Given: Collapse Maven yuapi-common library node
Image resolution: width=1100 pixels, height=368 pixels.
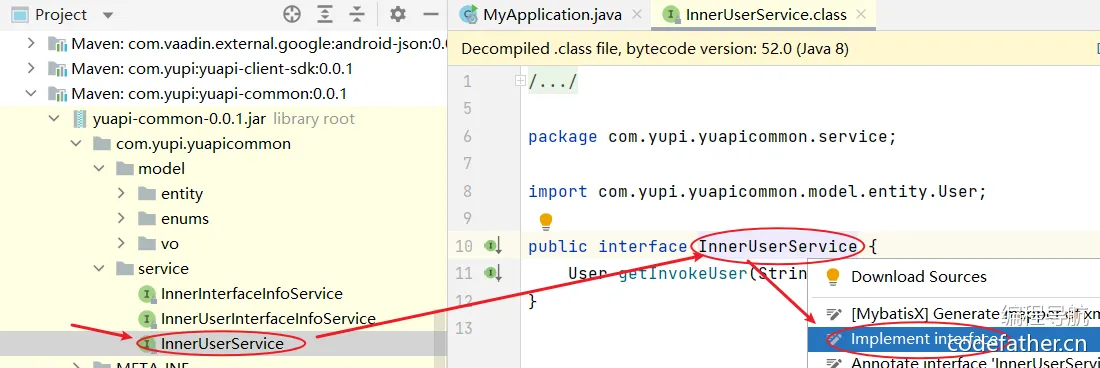Looking at the screenshot, I should tap(30, 94).
